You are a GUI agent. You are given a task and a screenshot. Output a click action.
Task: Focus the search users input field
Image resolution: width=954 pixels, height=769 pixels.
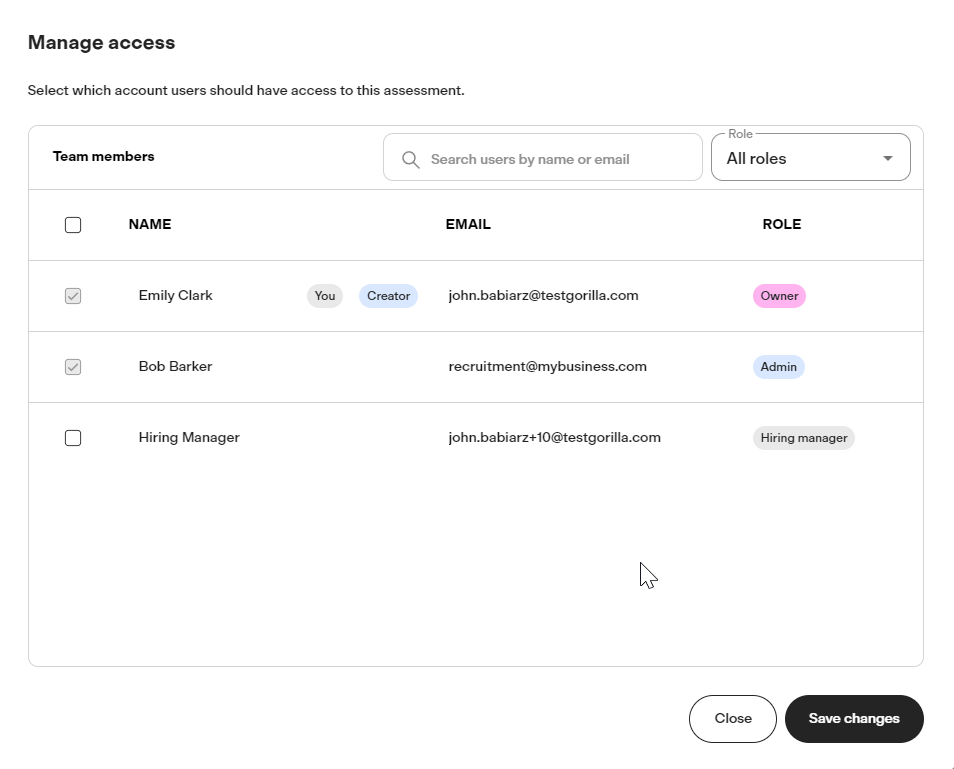(543, 158)
